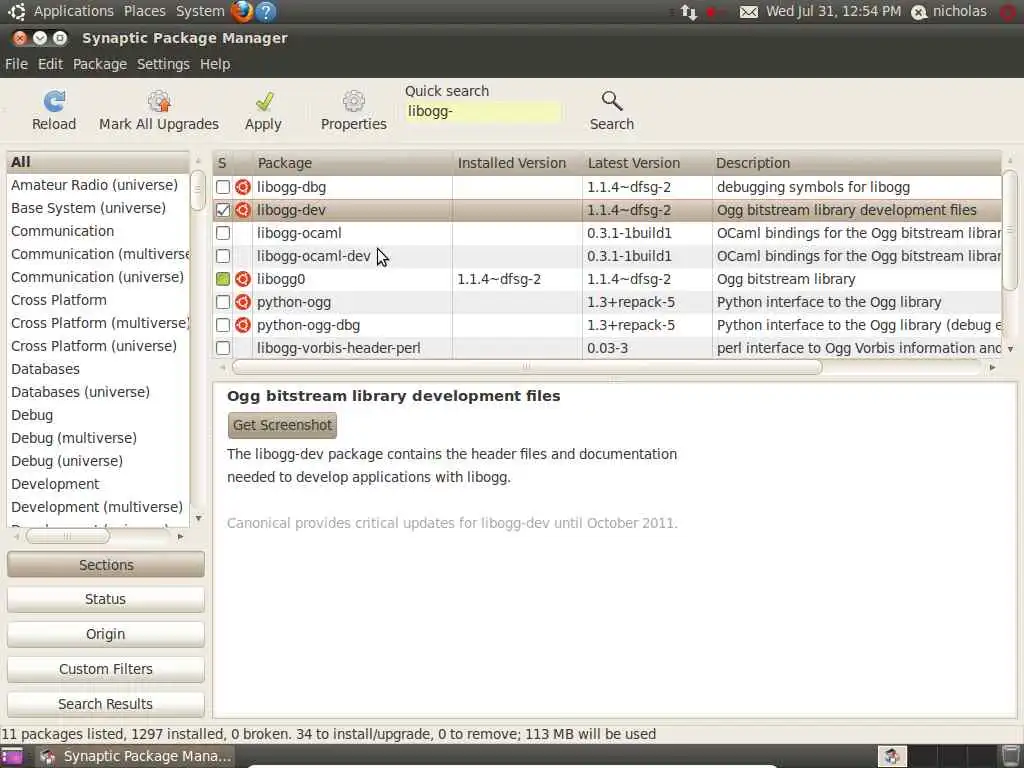Switch to the Status filter button
Screen dimensions: 1024x768
106,599
